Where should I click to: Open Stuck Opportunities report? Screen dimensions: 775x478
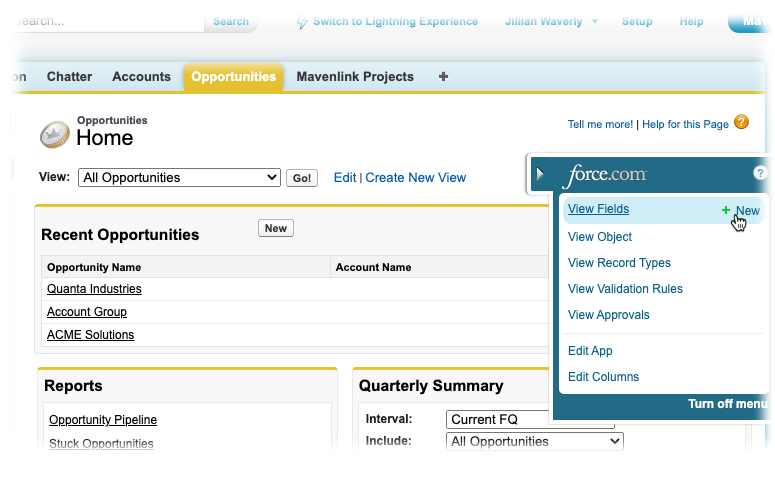pos(101,443)
